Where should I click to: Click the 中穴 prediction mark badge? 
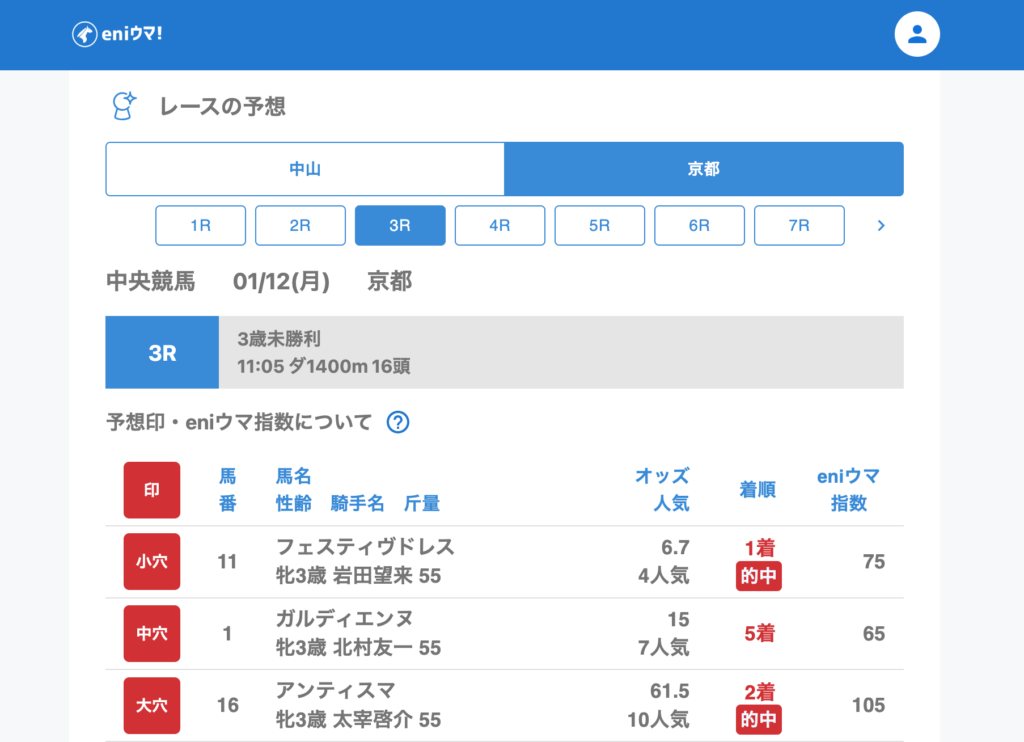point(152,634)
